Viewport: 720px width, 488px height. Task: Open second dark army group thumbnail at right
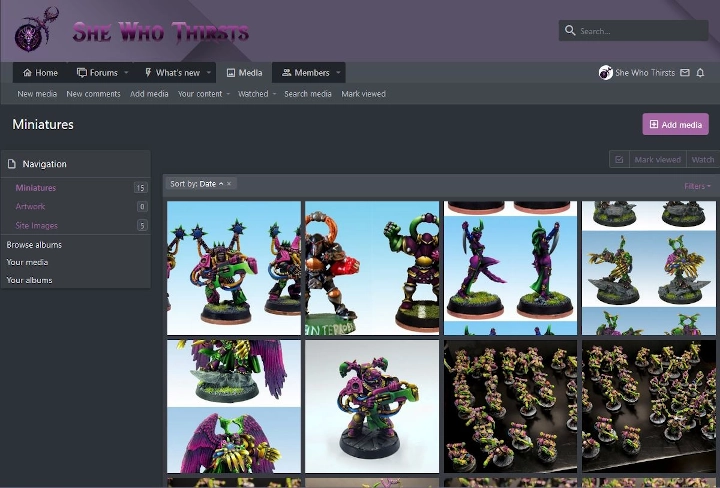coord(648,406)
